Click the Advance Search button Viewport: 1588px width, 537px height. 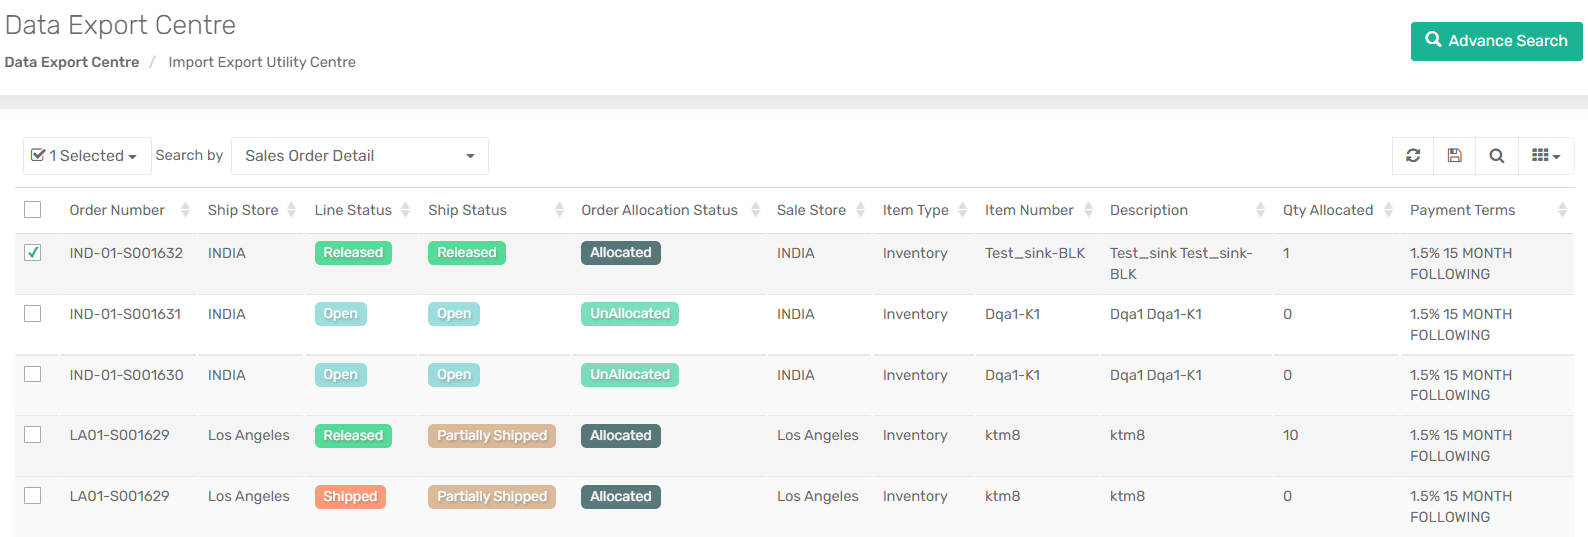pyautogui.click(x=1496, y=41)
